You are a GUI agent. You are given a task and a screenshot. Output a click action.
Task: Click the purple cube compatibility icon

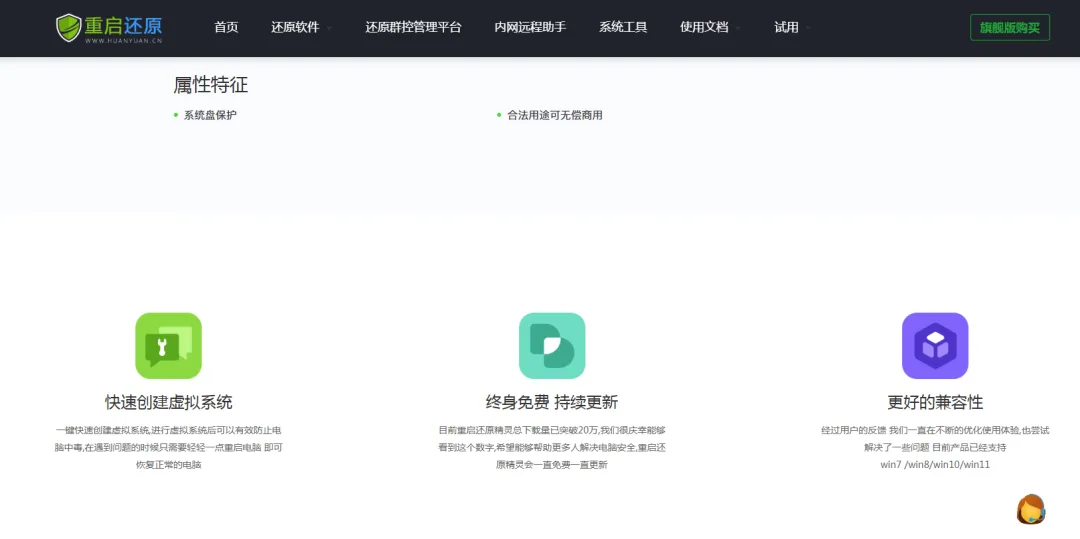[934, 346]
